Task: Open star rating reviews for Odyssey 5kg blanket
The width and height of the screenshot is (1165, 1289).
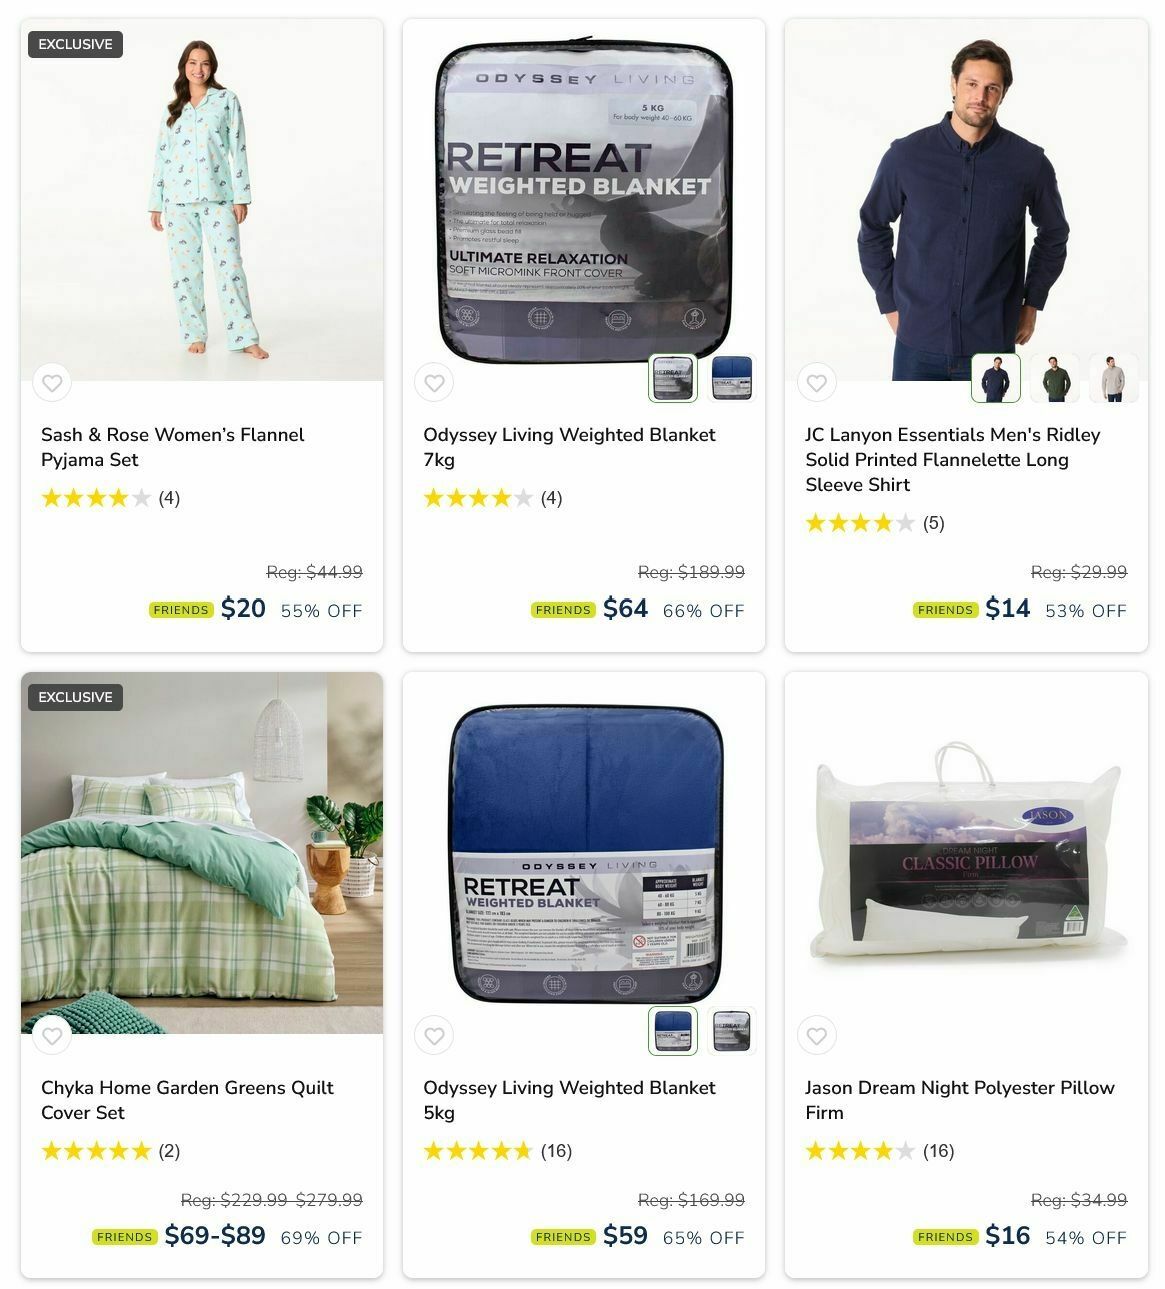Action: (497, 1151)
